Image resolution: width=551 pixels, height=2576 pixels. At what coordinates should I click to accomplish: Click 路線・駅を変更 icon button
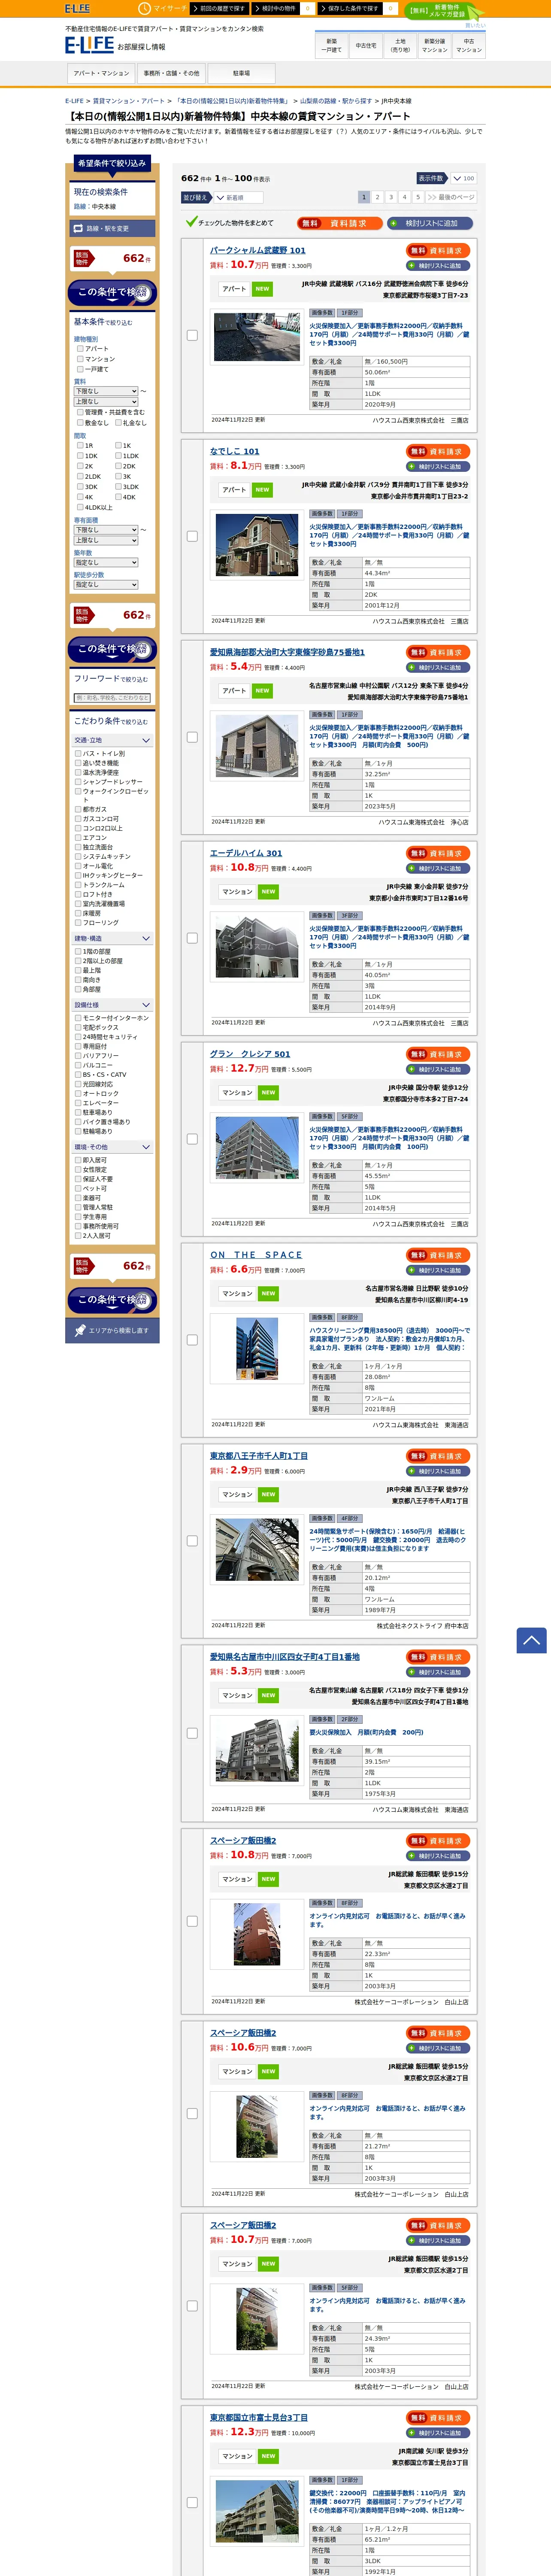click(112, 229)
